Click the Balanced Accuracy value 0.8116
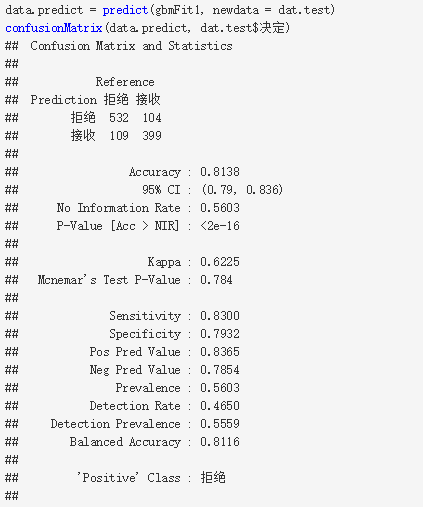Viewport: 423px width, 507px height. coord(220,442)
